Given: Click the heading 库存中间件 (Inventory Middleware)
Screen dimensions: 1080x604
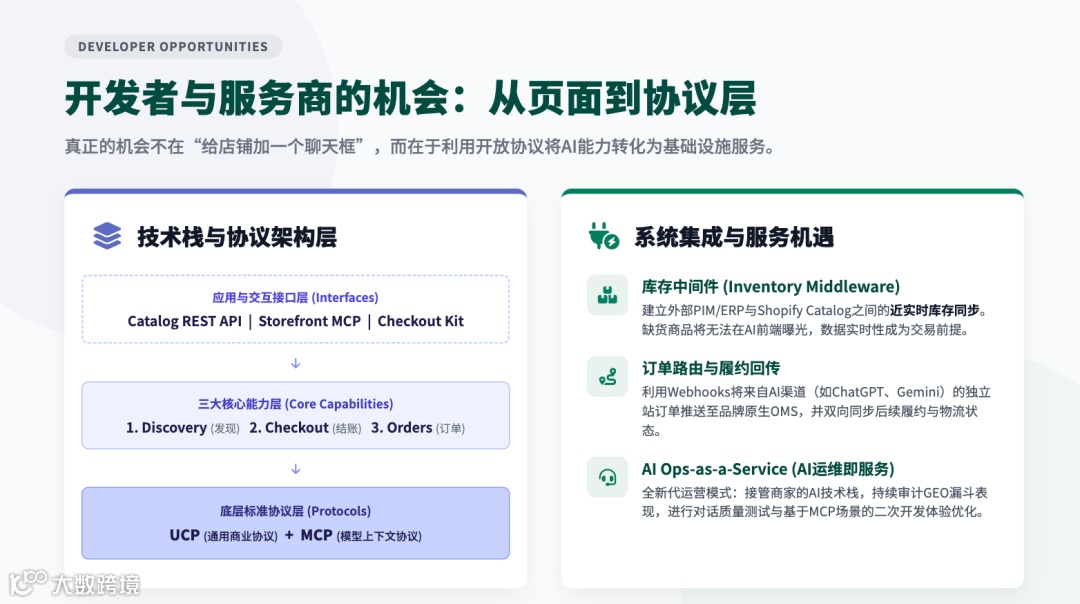Looking at the screenshot, I should [x=771, y=287].
